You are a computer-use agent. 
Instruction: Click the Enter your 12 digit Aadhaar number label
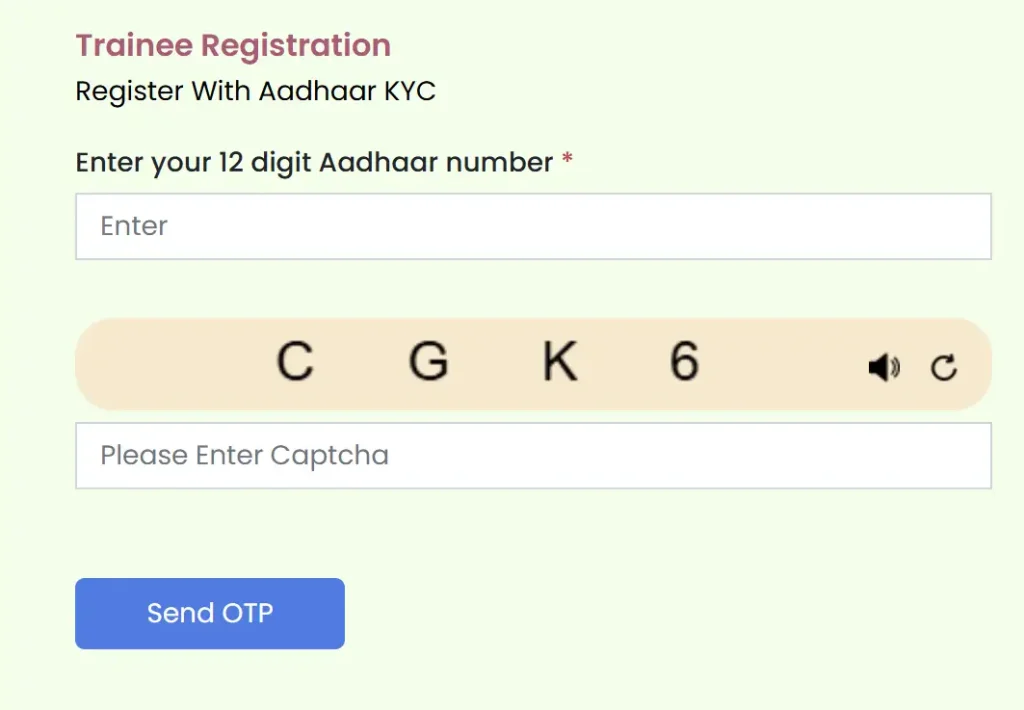coord(314,162)
